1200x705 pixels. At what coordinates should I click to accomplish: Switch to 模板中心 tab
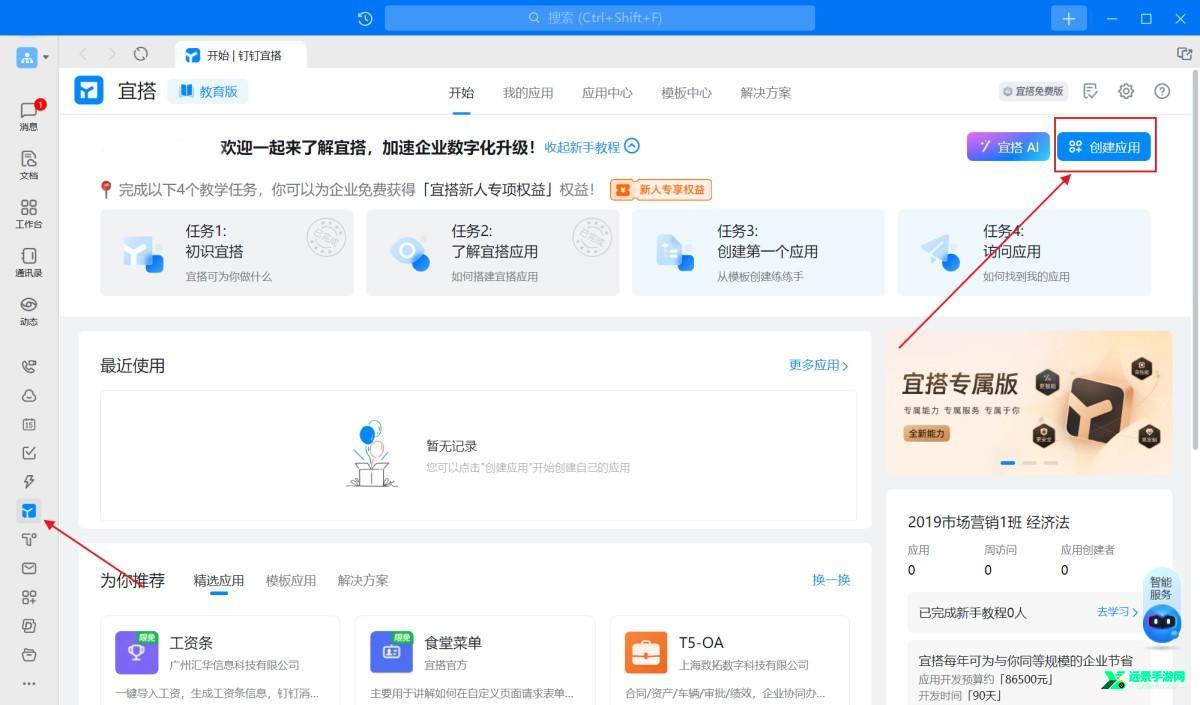(x=686, y=93)
